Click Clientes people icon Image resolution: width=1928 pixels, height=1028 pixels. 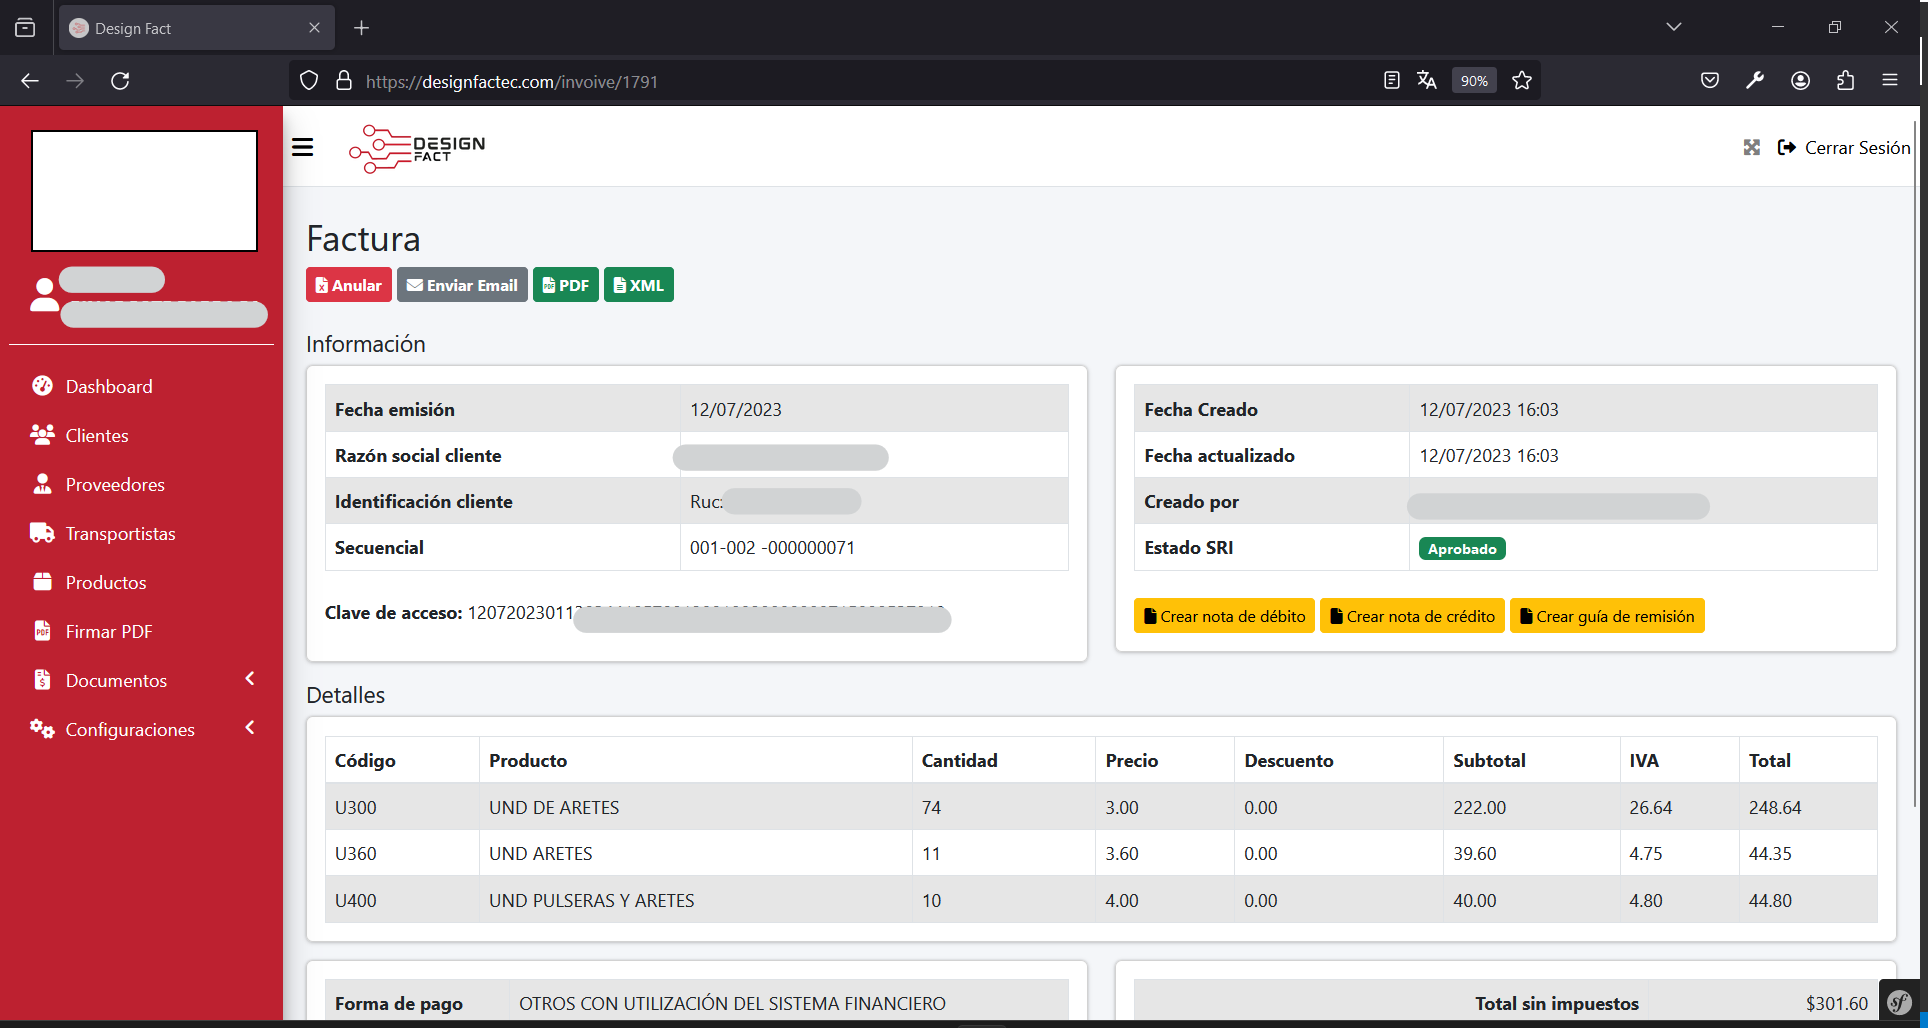click(42, 434)
